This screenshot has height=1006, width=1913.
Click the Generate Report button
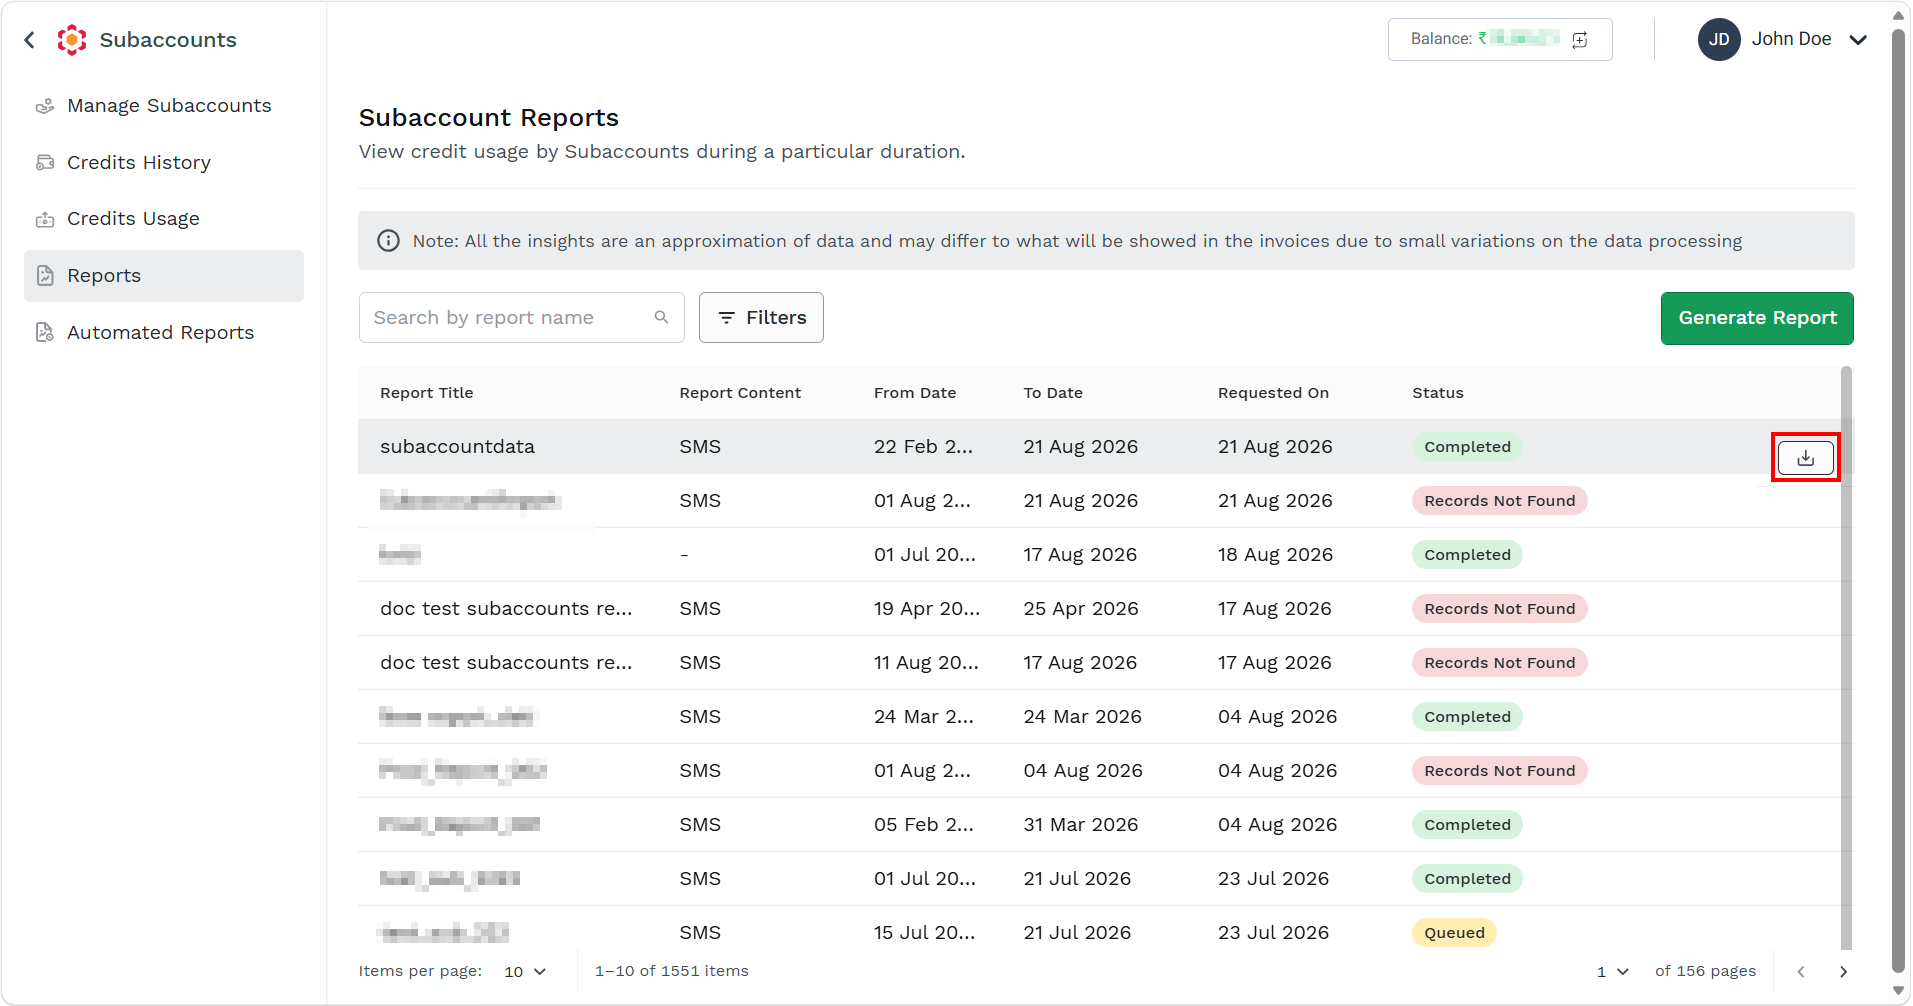[x=1757, y=318]
